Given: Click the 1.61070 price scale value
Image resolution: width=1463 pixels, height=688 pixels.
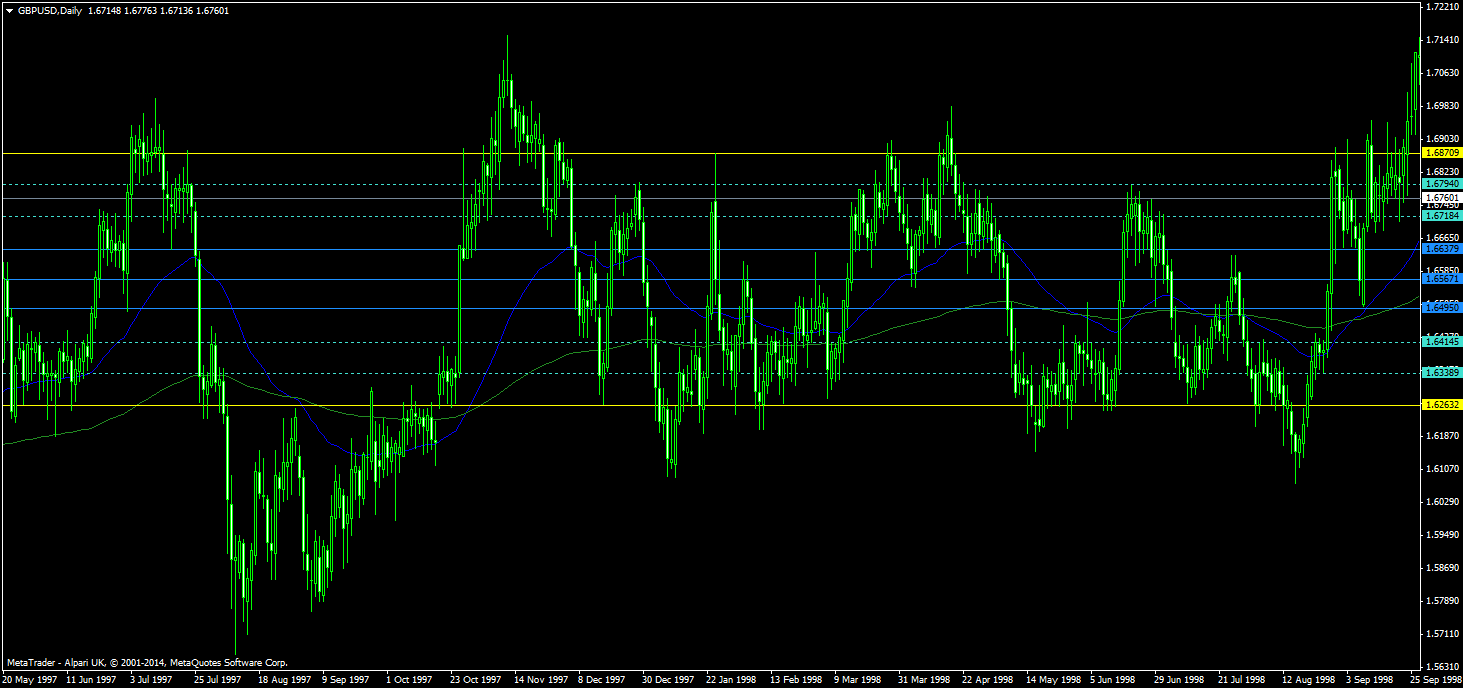Looking at the screenshot, I should click(x=1442, y=469).
